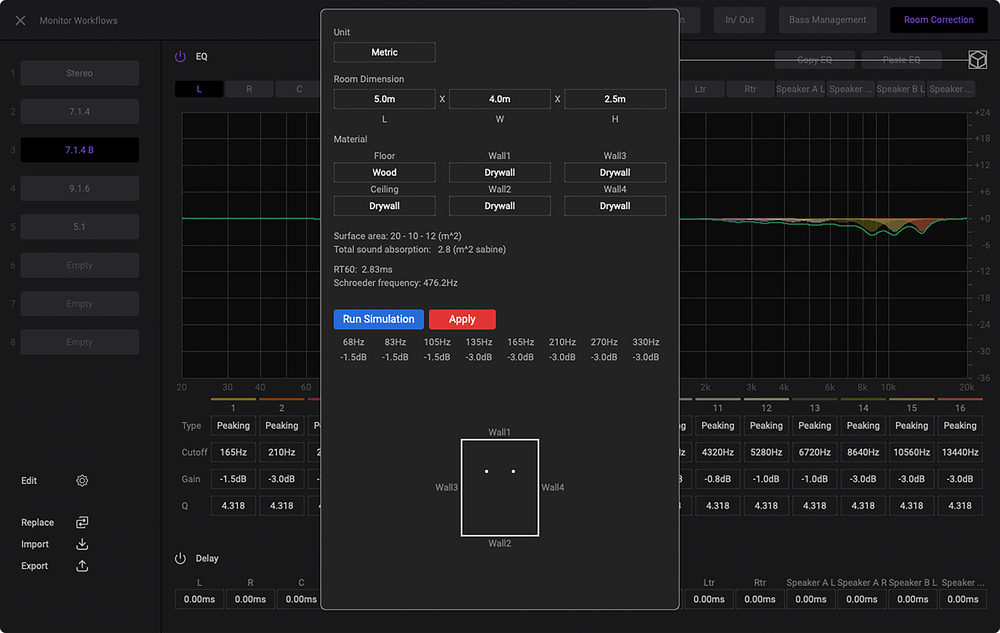Change band 15 Type from Peaking
This screenshot has height=633, width=1000.
point(911,426)
